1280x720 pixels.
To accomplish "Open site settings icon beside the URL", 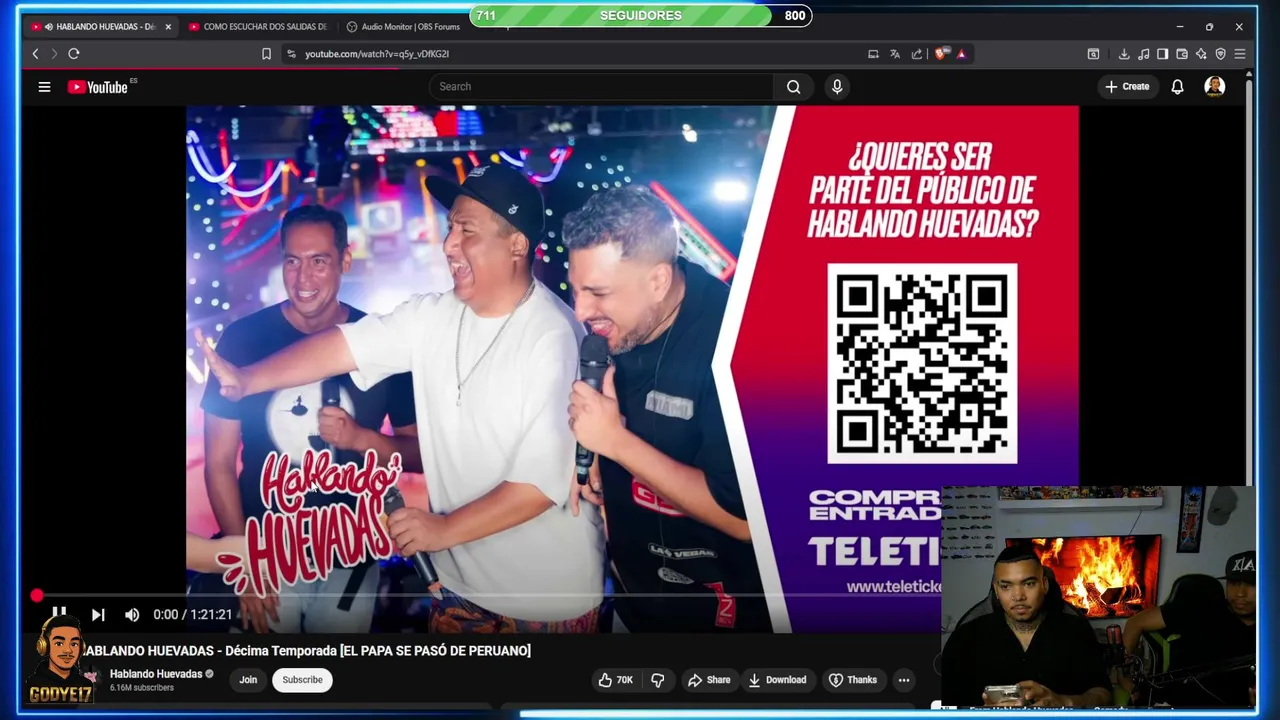I will pos(291,54).
